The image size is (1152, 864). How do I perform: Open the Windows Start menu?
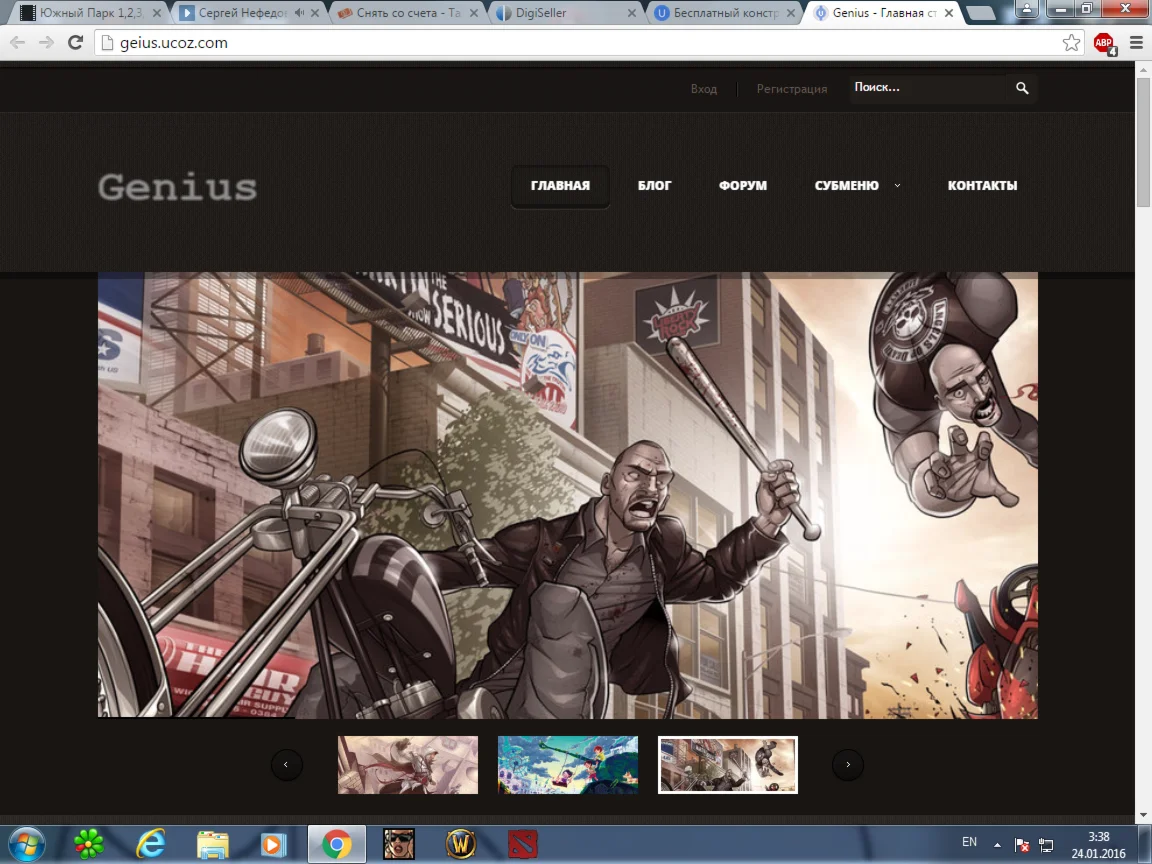[26, 844]
